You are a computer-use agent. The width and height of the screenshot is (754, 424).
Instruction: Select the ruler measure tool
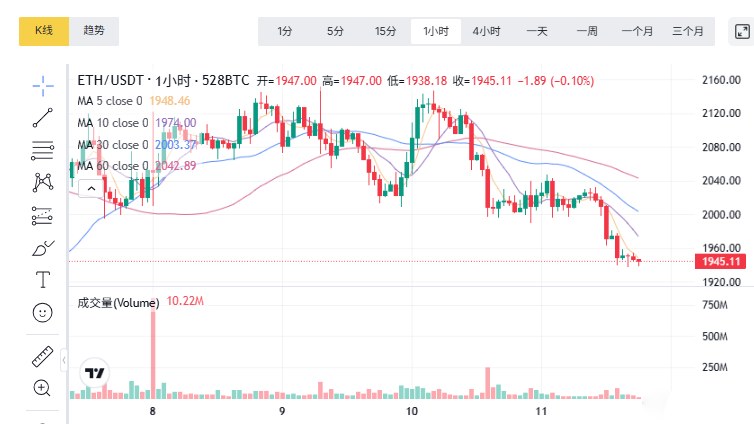coord(43,355)
